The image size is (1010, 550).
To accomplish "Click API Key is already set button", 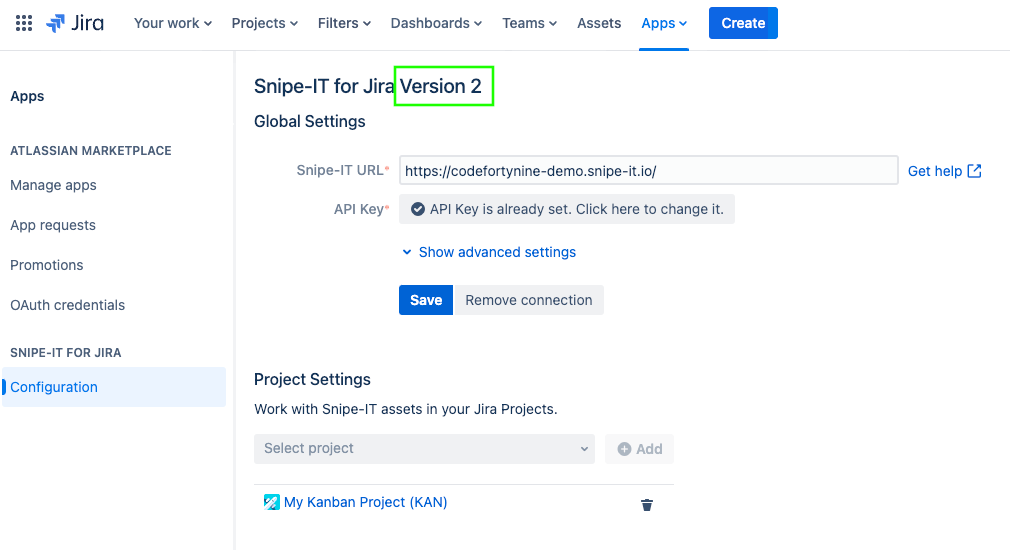I will 567,209.
